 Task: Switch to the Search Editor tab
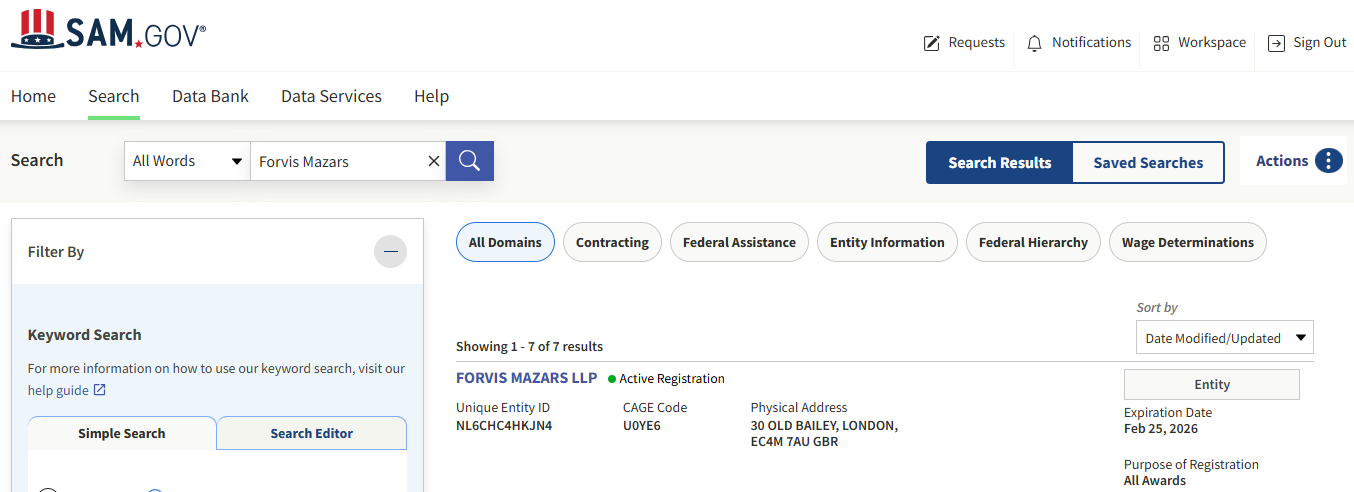(x=311, y=433)
